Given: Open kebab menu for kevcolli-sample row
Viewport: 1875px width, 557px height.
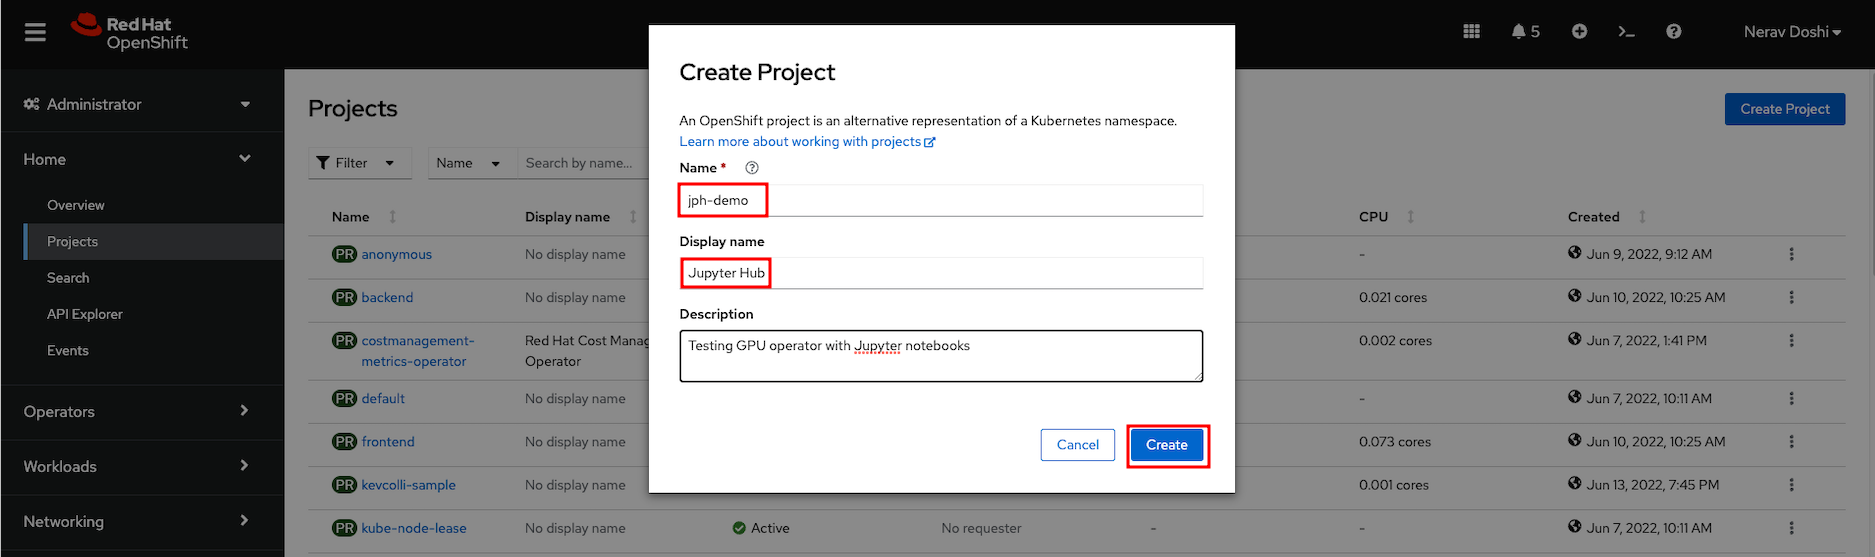Looking at the screenshot, I should (x=1791, y=485).
